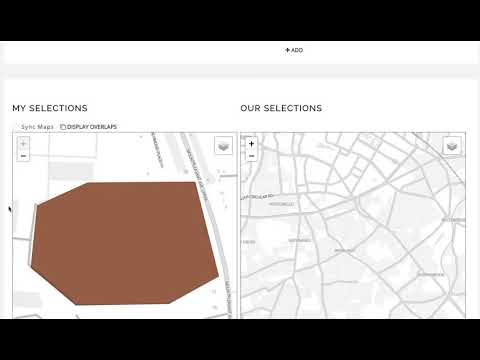The image size is (480, 360).
Task: Open layers control on Our Selections map
Action: pyautogui.click(x=452, y=146)
